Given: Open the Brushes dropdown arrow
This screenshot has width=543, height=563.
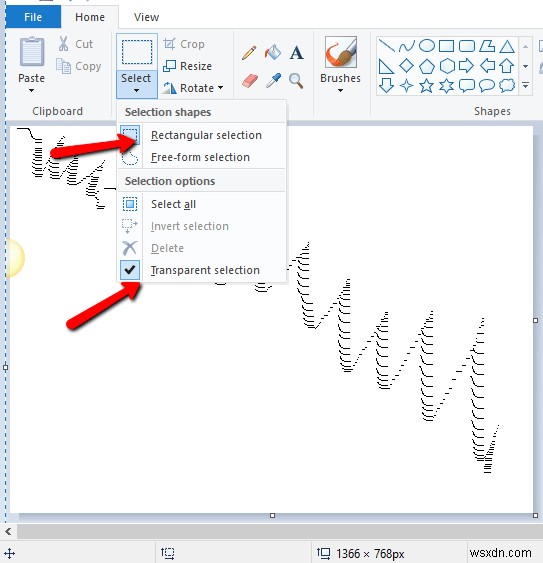Looking at the screenshot, I should [x=340, y=90].
